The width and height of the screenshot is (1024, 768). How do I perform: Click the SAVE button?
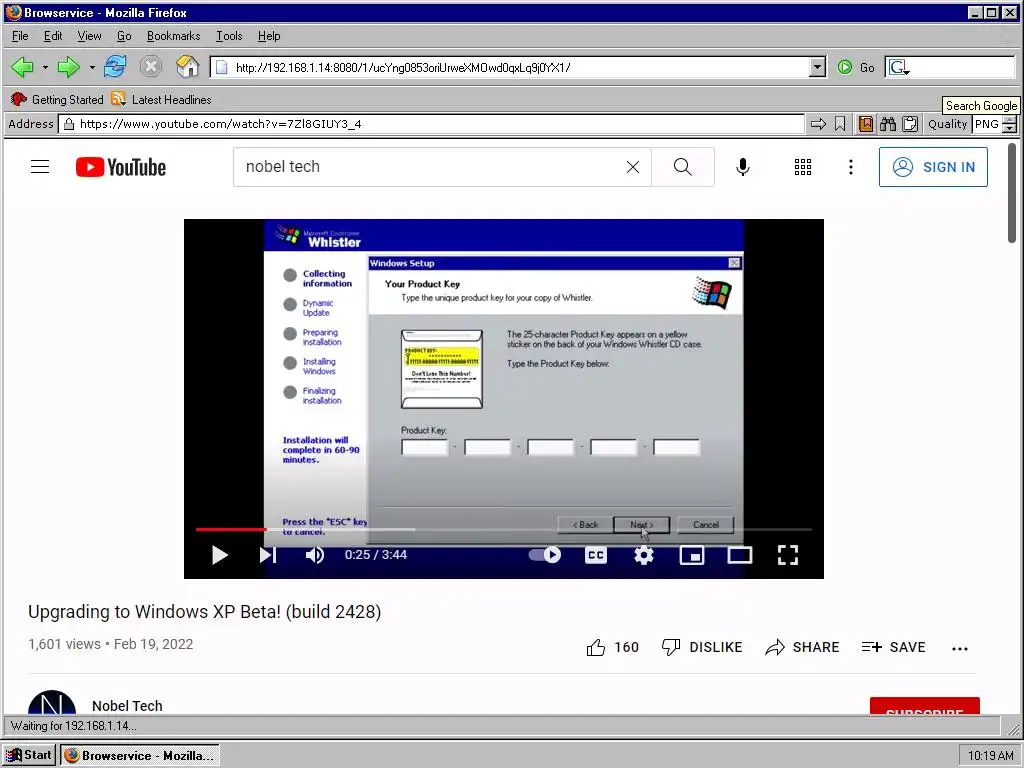click(x=893, y=647)
